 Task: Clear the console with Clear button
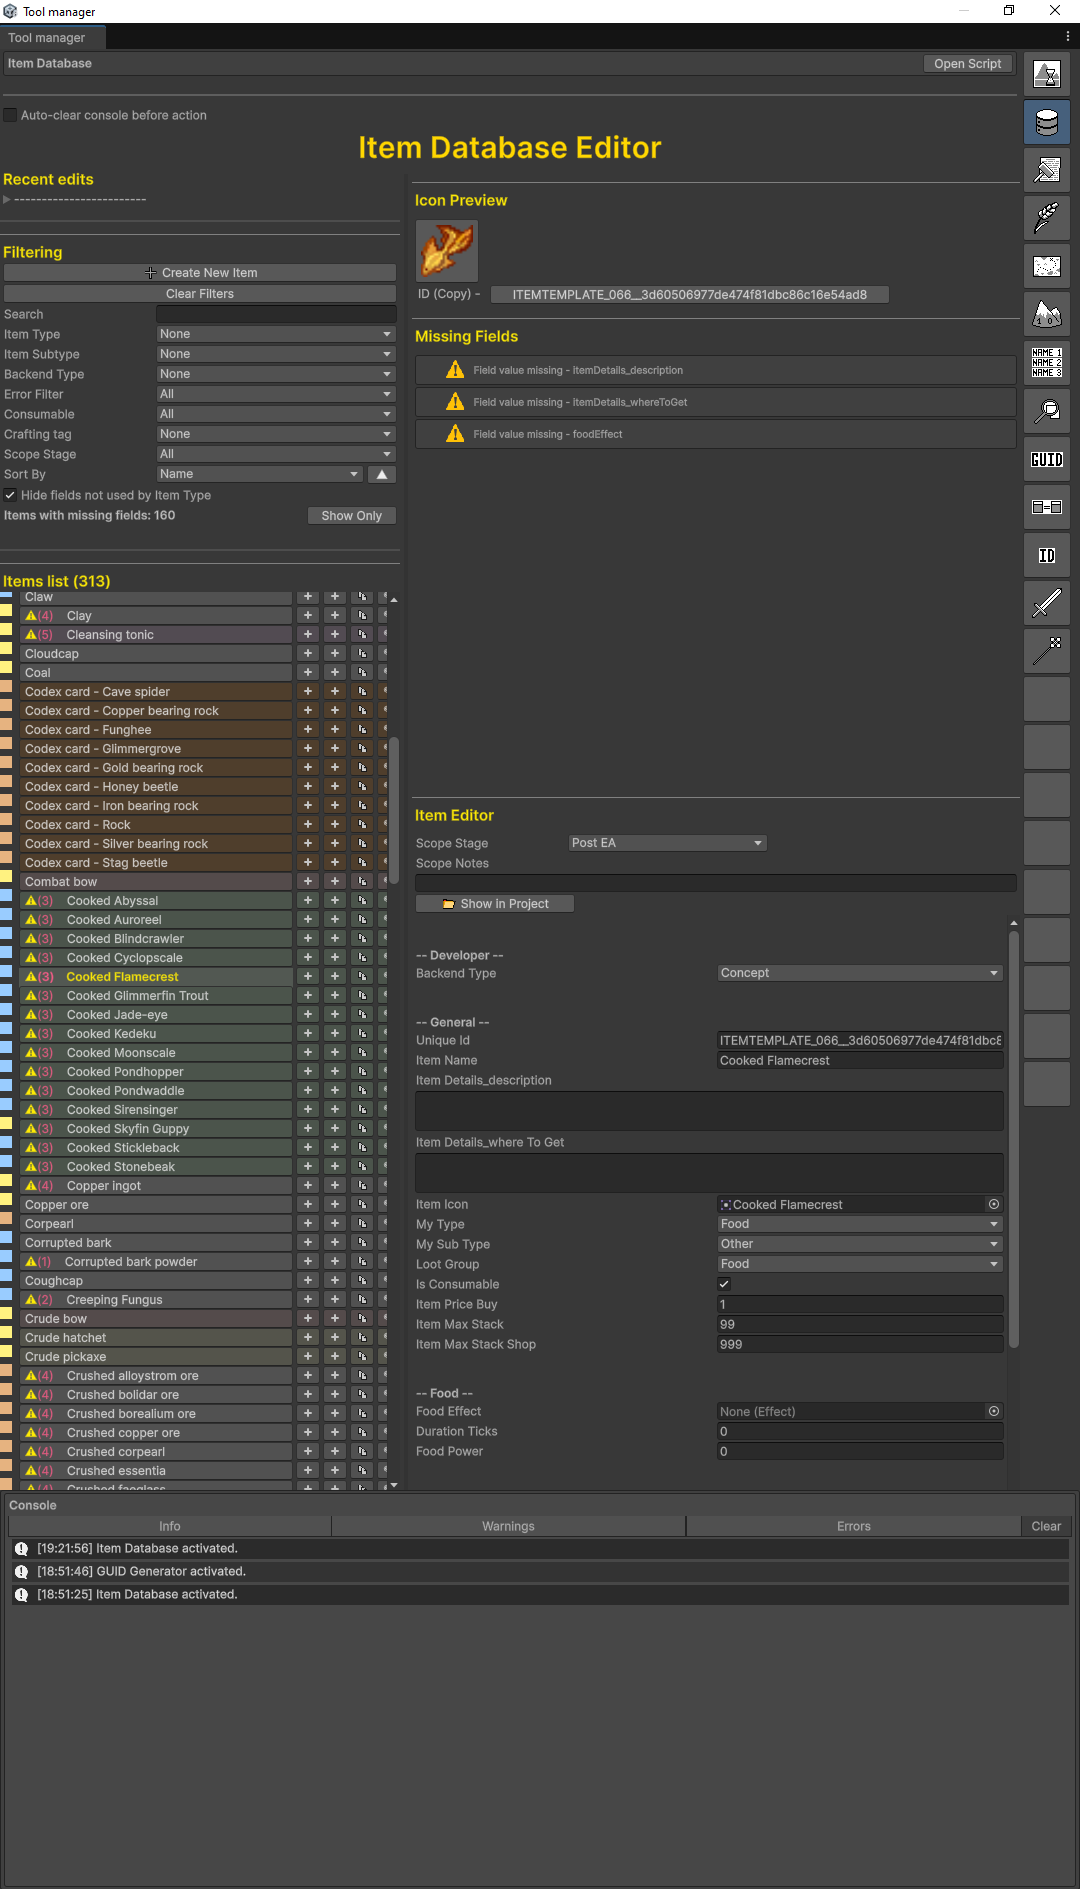[1046, 1526]
